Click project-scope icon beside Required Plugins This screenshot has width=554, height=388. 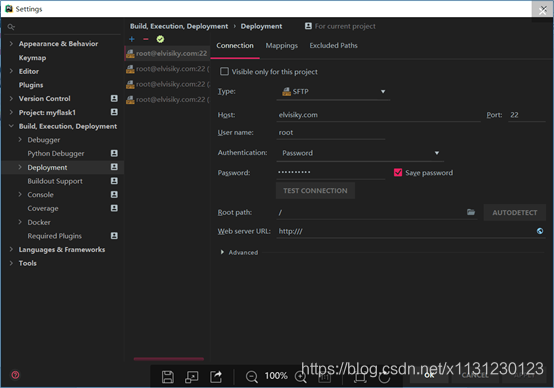[x=114, y=236]
